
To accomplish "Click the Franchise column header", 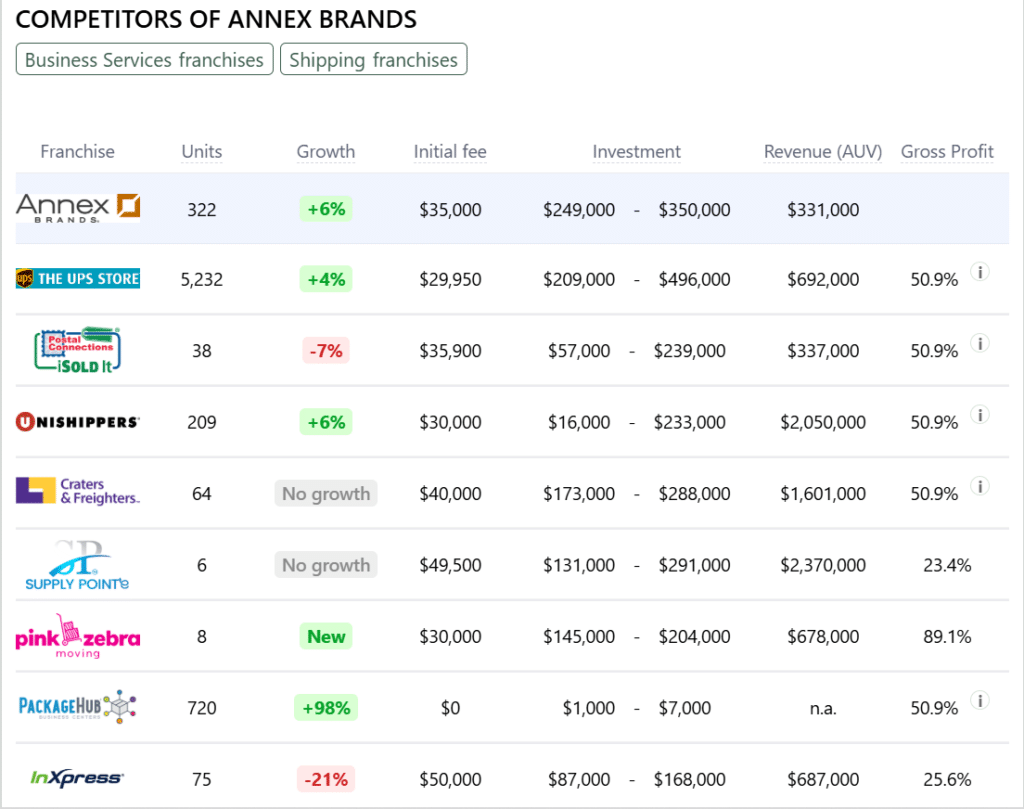I will click(78, 151).
